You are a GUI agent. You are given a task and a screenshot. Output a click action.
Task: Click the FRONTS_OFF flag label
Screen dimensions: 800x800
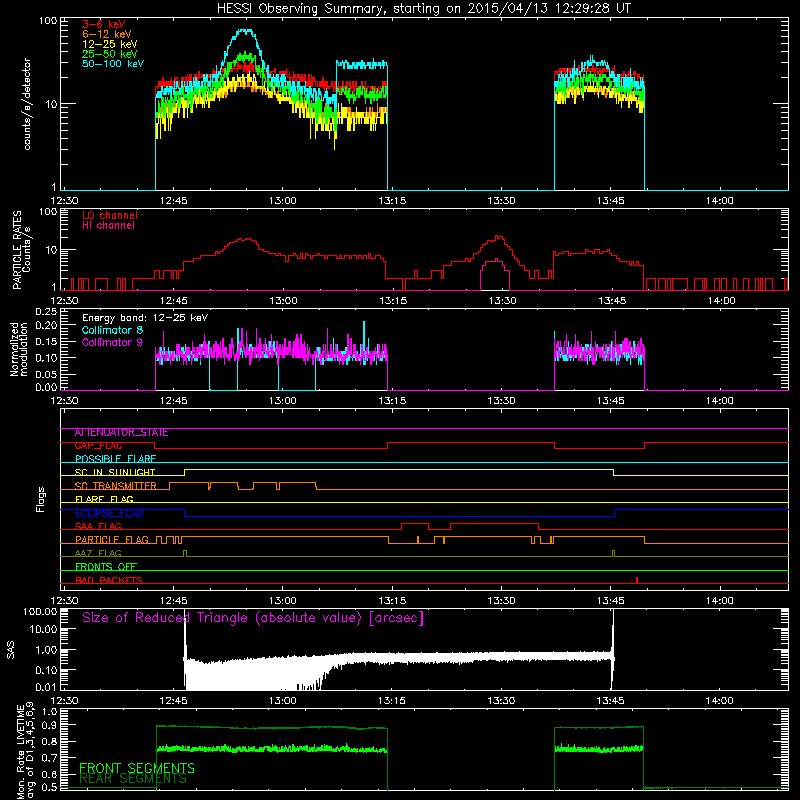(106, 567)
